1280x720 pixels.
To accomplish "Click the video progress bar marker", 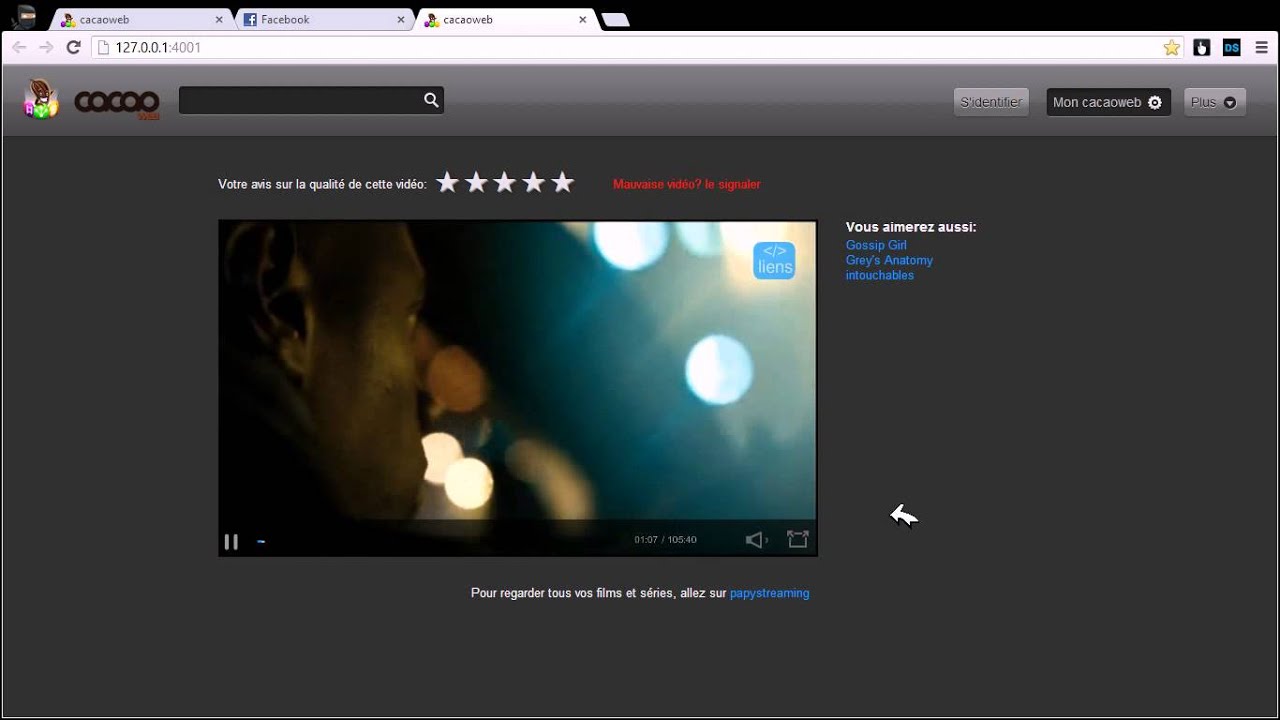I will [261, 542].
